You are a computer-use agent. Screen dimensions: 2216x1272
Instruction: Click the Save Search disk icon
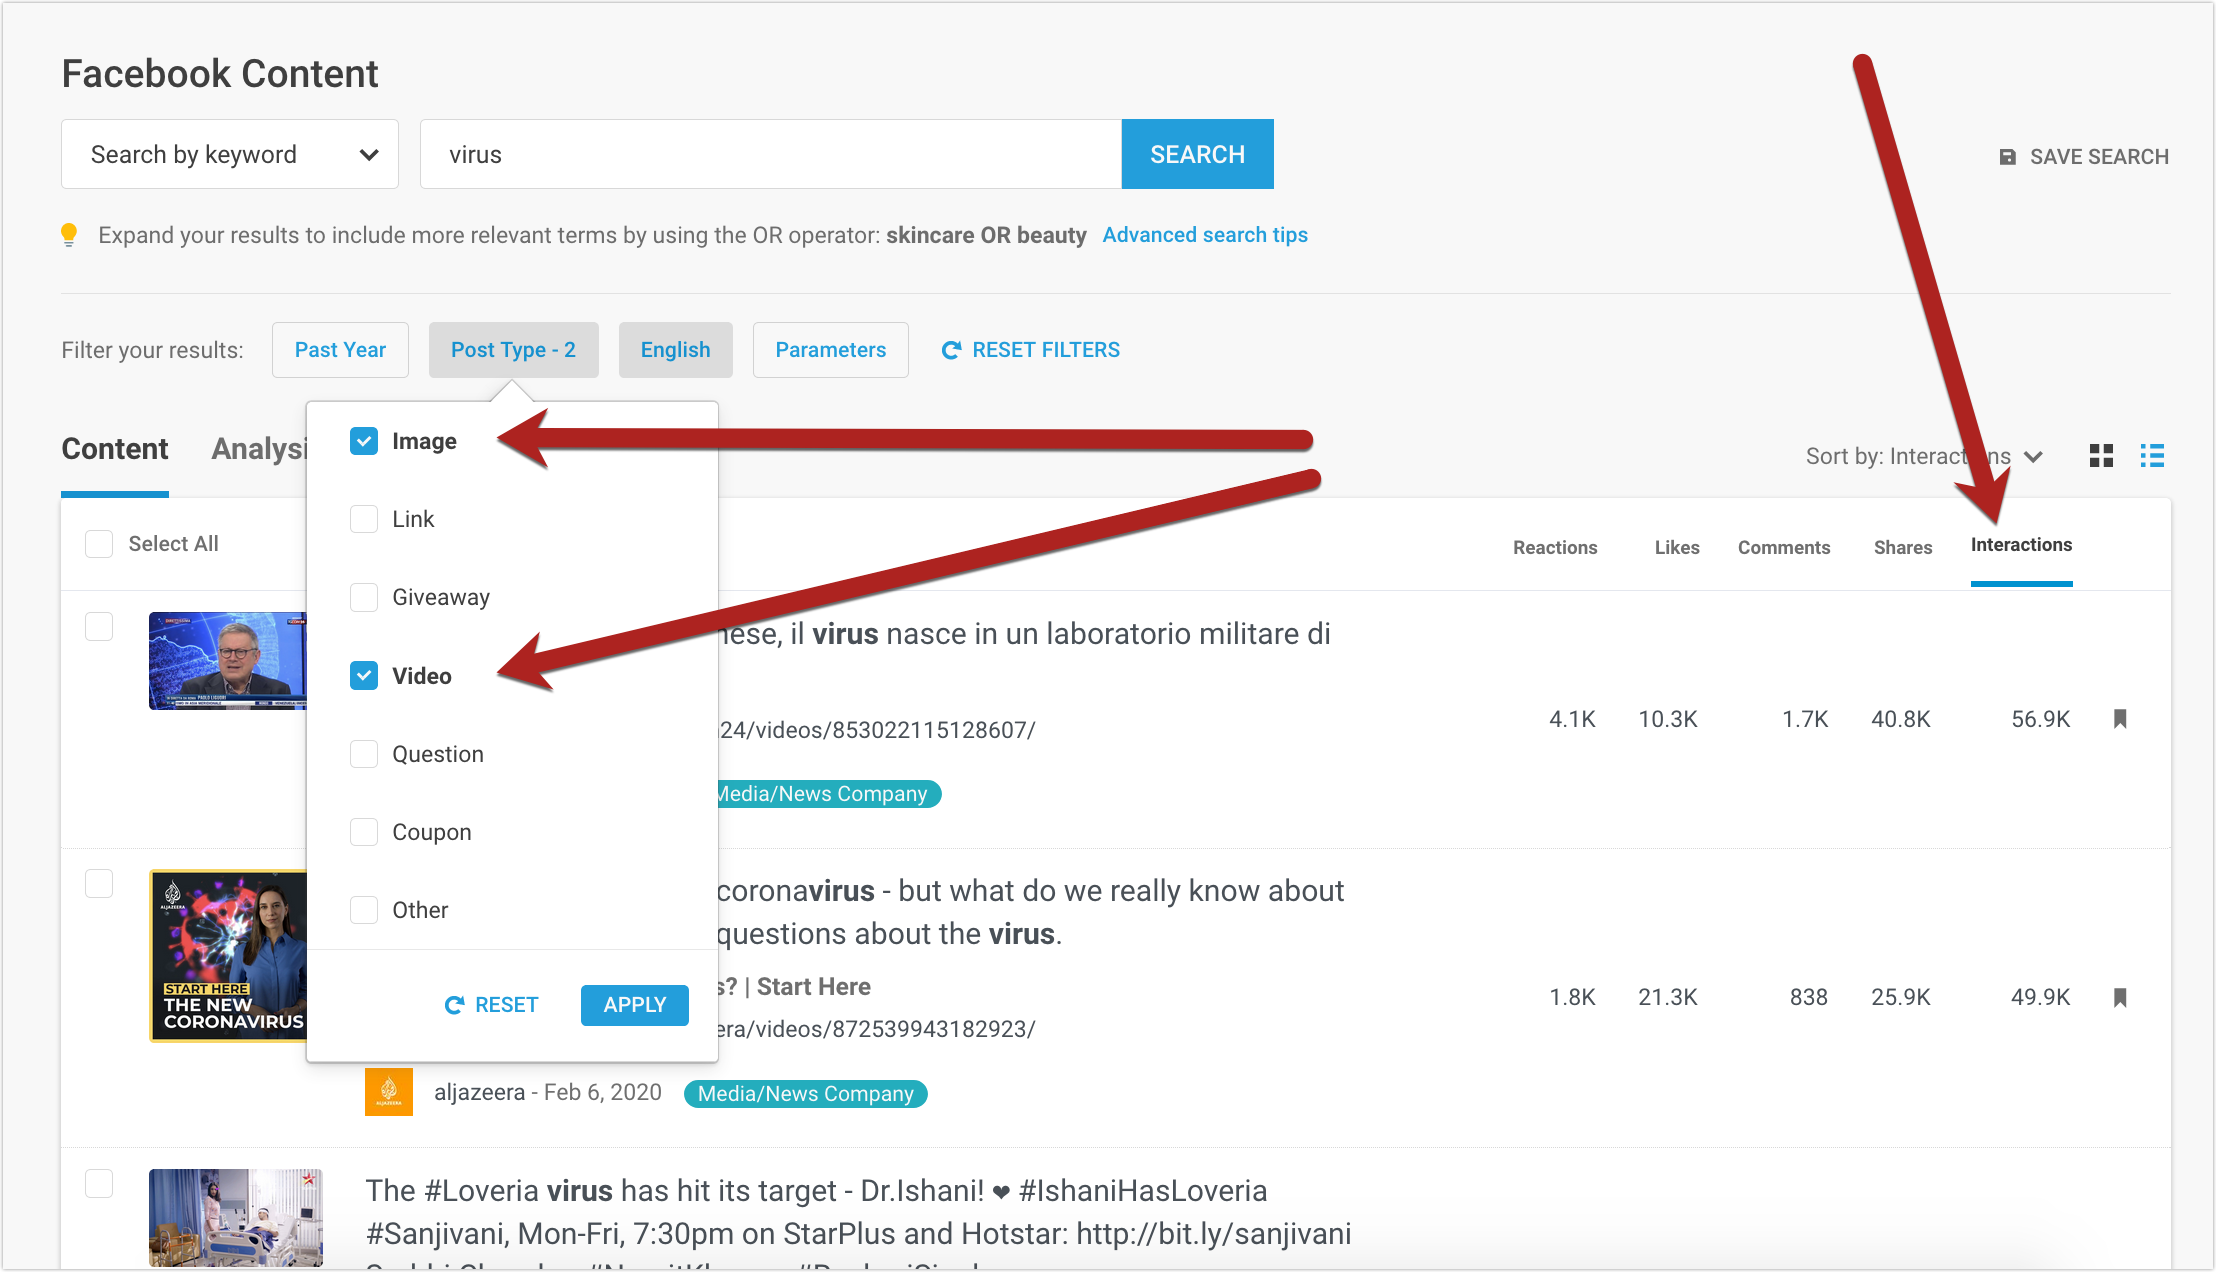click(x=2007, y=157)
